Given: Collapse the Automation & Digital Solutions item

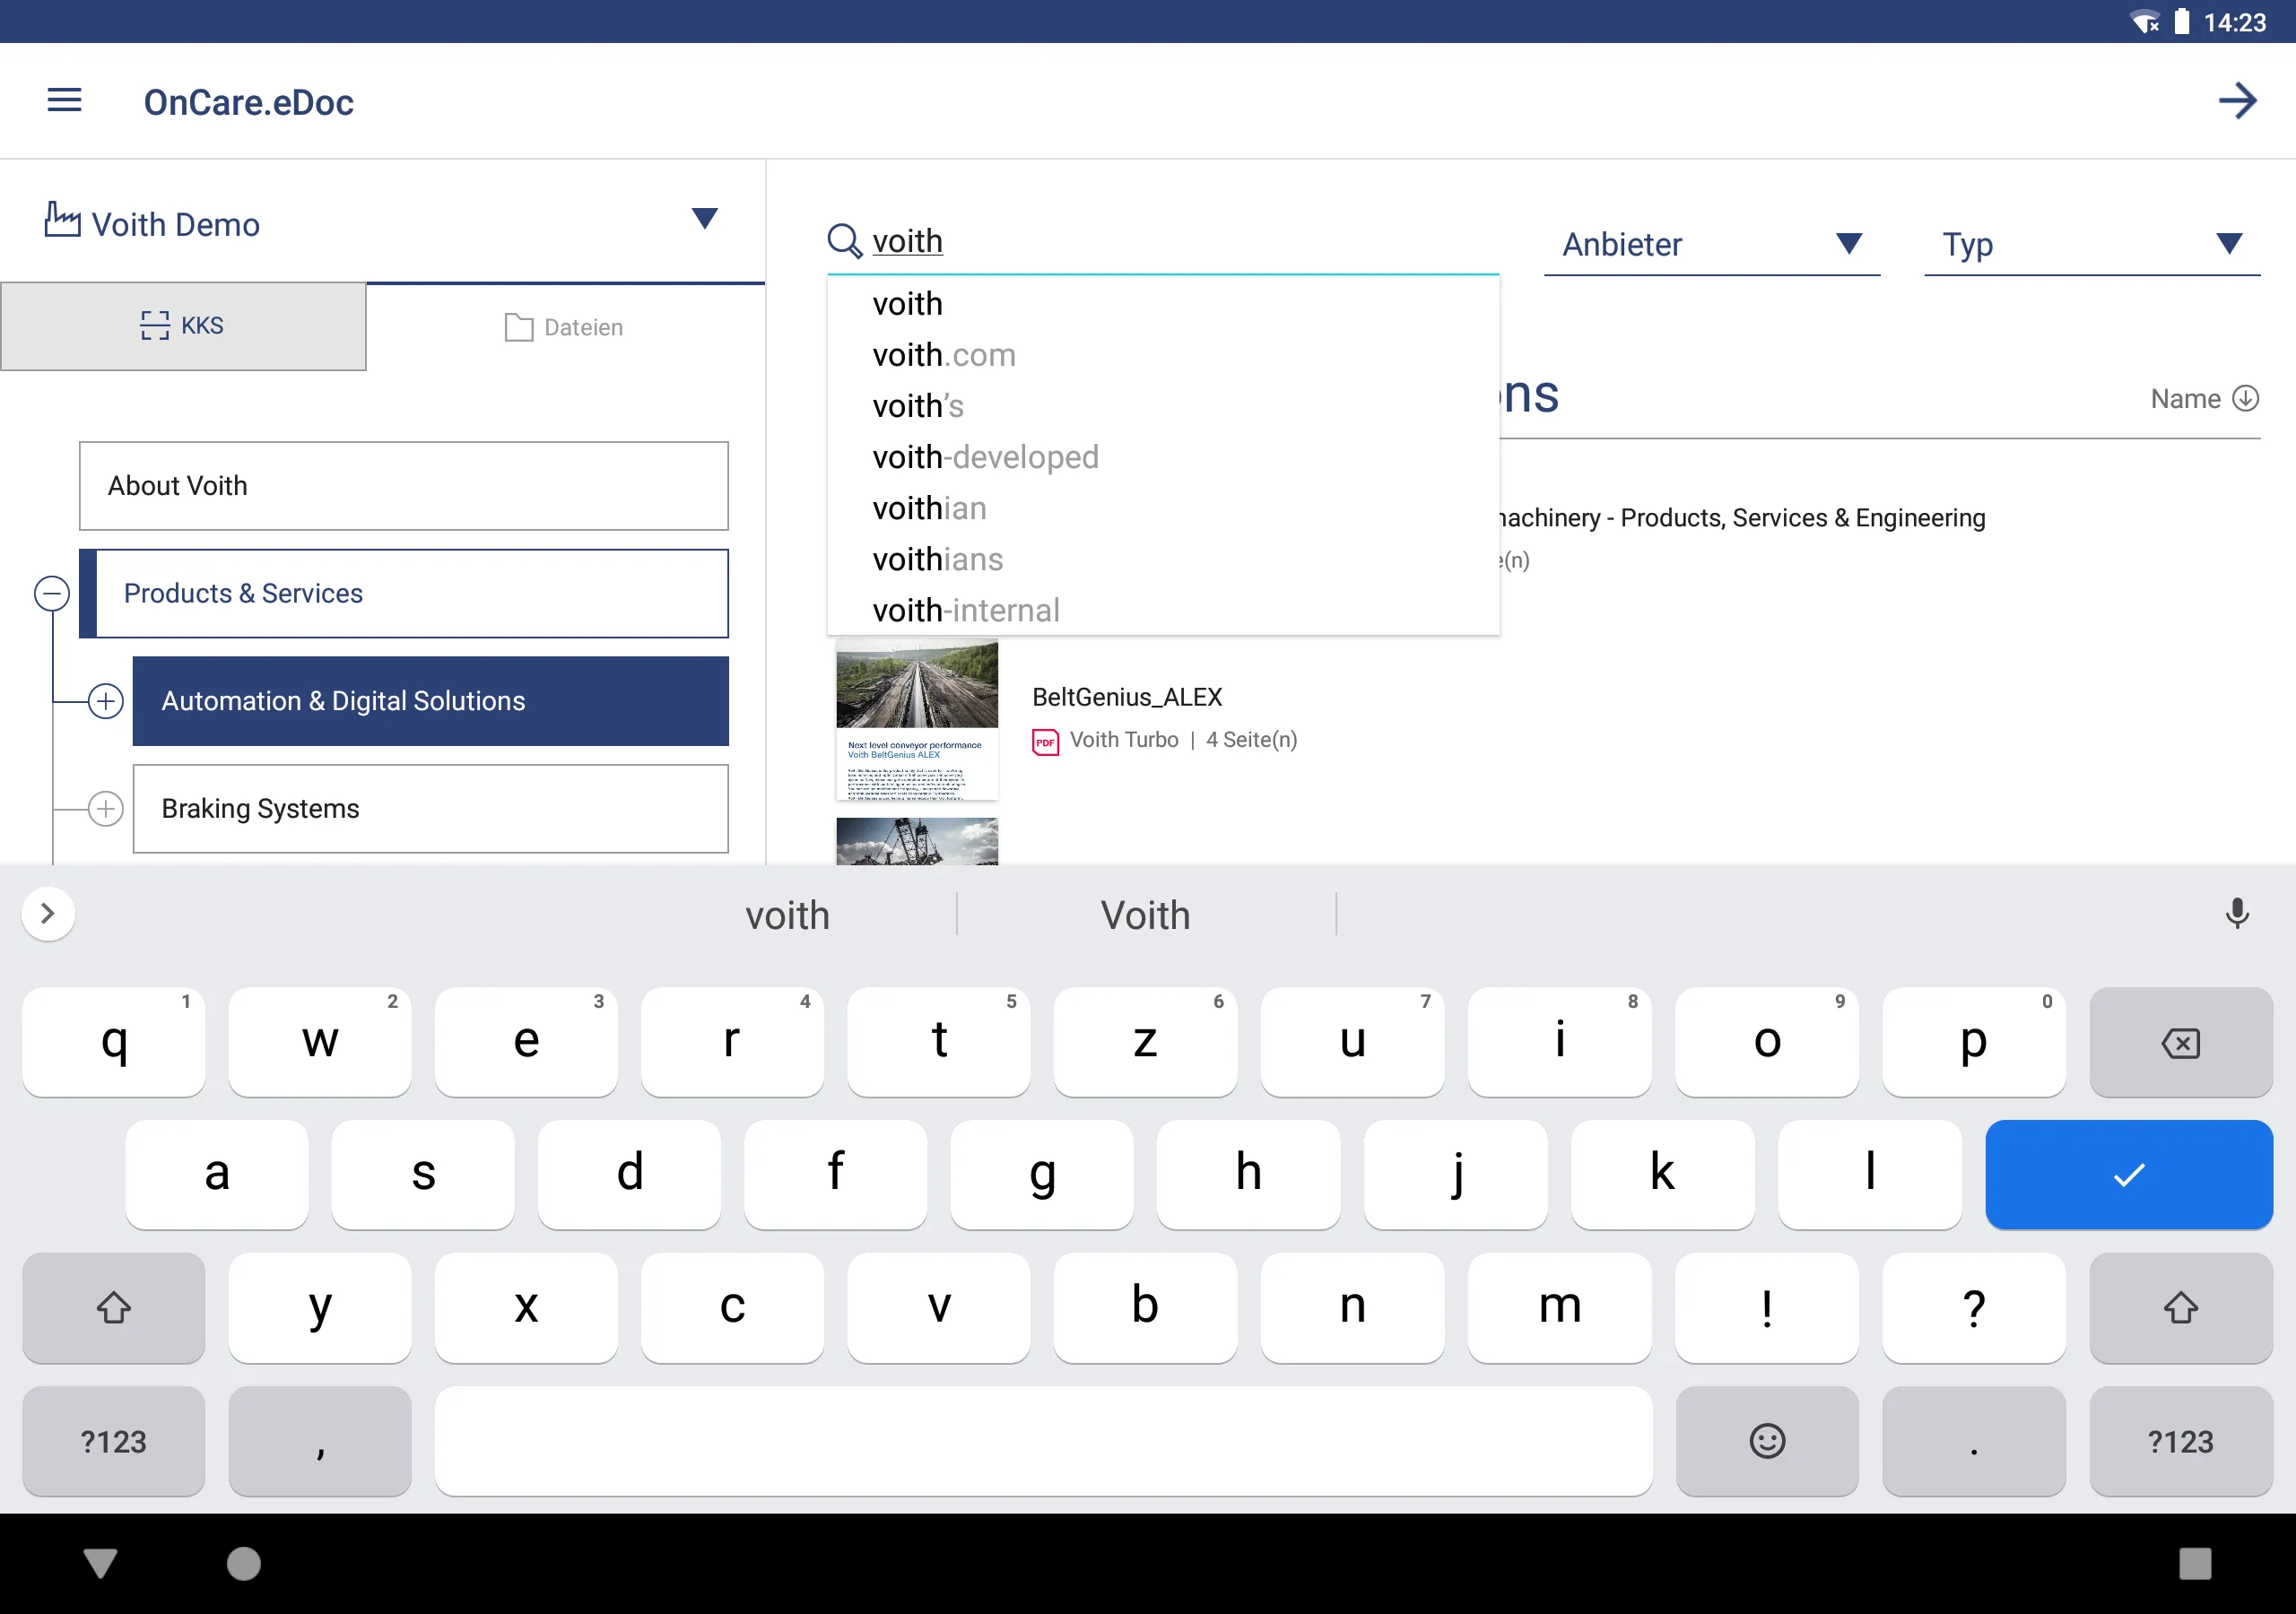Looking at the screenshot, I should pyautogui.click(x=103, y=699).
